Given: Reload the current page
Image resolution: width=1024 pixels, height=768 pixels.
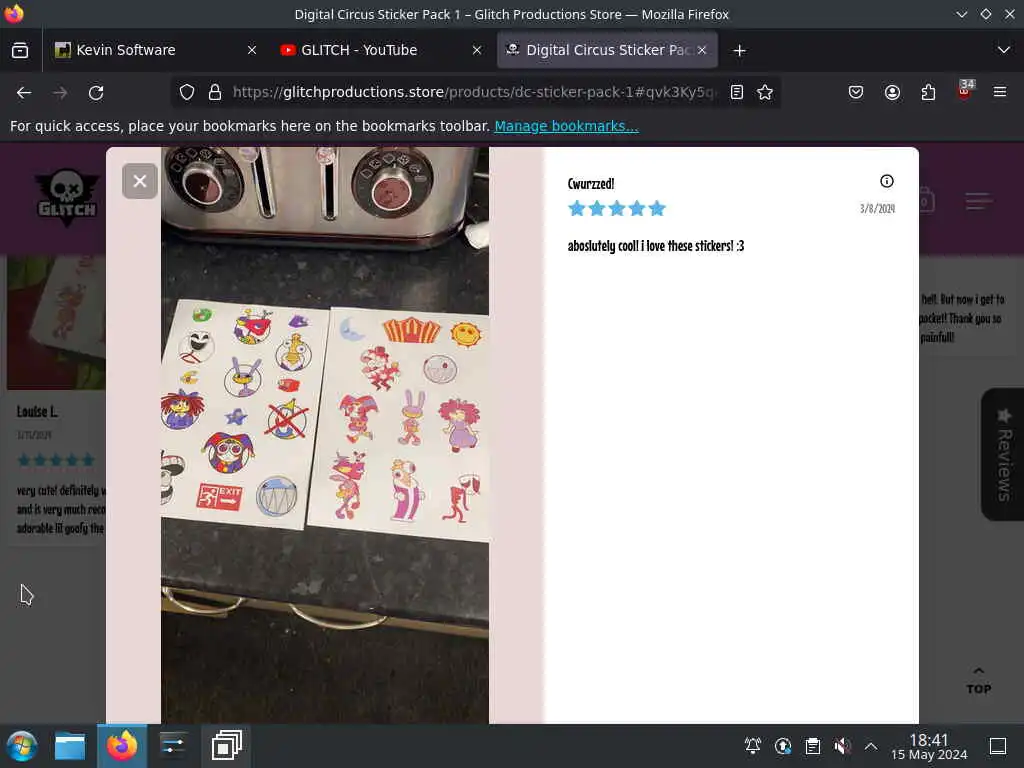Looking at the screenshot, I should [x=96, y=93].
